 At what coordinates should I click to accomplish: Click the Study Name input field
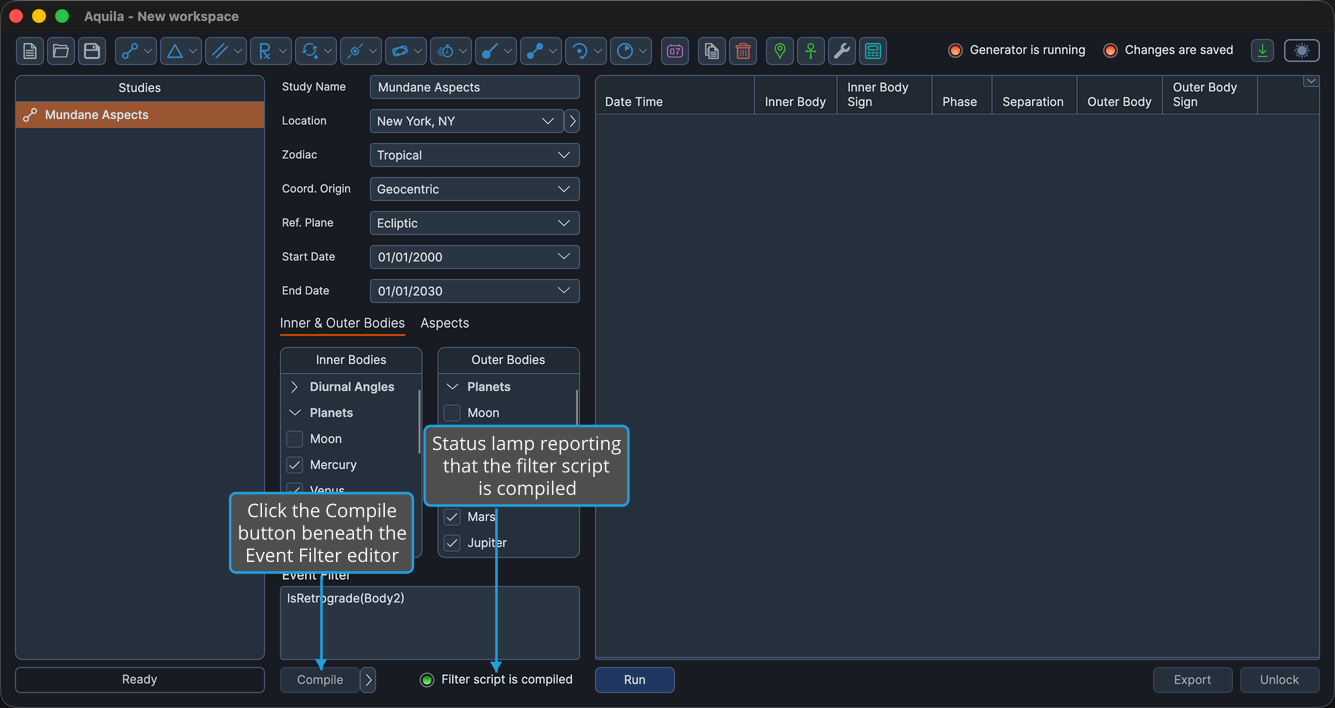(x=474, y=87)
